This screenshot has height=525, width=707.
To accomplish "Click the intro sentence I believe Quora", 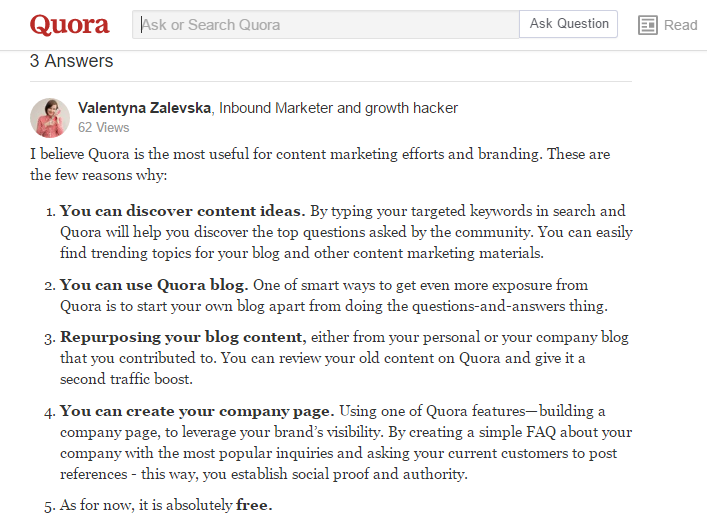I will pos(320,164).
